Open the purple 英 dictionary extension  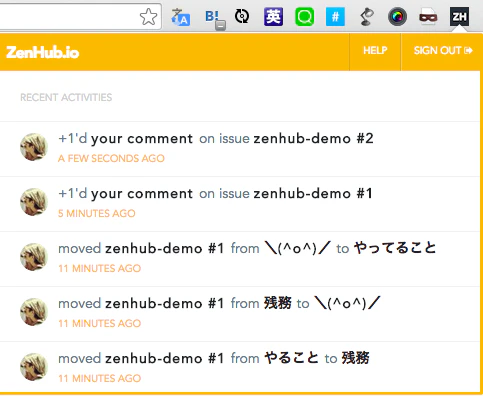273,16
